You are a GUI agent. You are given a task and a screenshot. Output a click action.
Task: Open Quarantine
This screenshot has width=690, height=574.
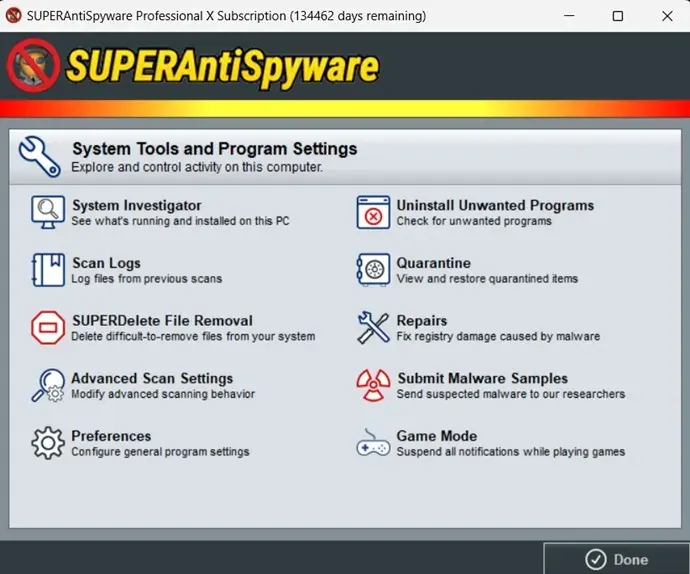pyautogui.click(x=434, y=263)
